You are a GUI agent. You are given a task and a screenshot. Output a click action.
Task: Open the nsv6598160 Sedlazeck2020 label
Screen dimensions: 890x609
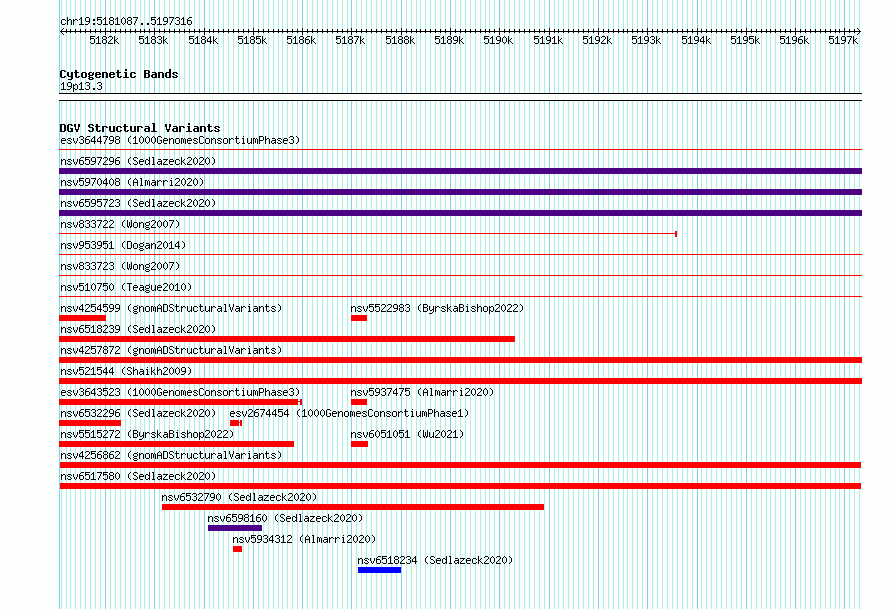(285, 518)
